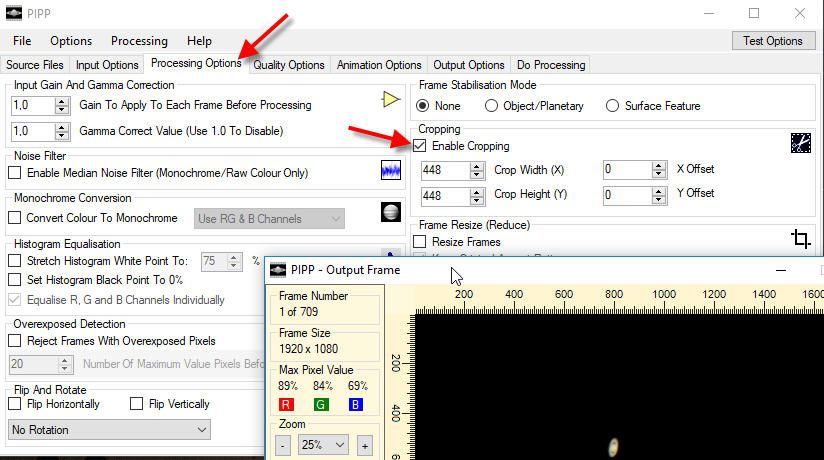The height and width of the screenshot is (460, 824).
Task: Disable the Enable Cropping checkbox
Action: pyautogui.click(x=422, y=146)
